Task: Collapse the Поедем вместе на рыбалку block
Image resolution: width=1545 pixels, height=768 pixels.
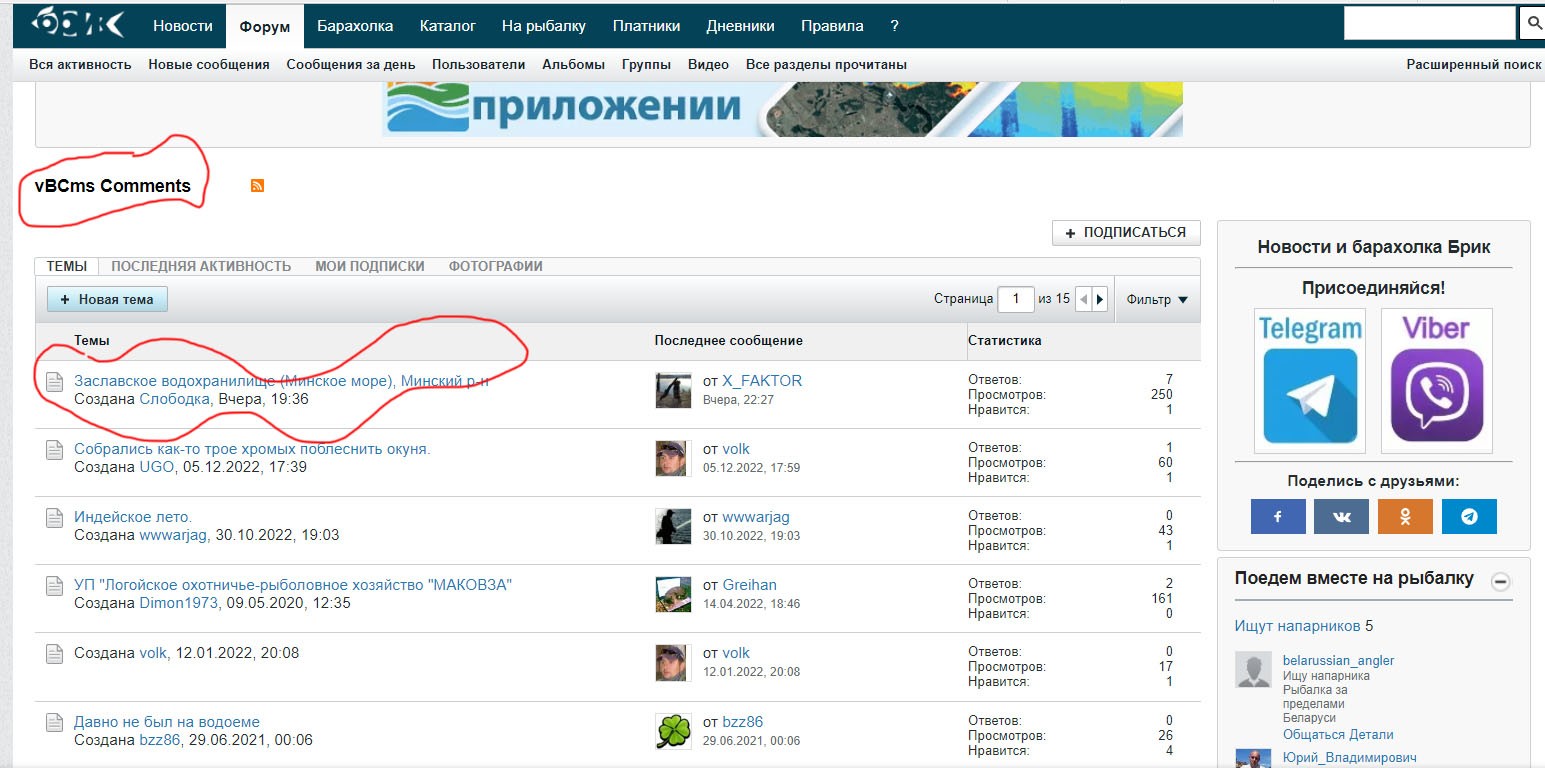Action: click(x=1500, y=581)
